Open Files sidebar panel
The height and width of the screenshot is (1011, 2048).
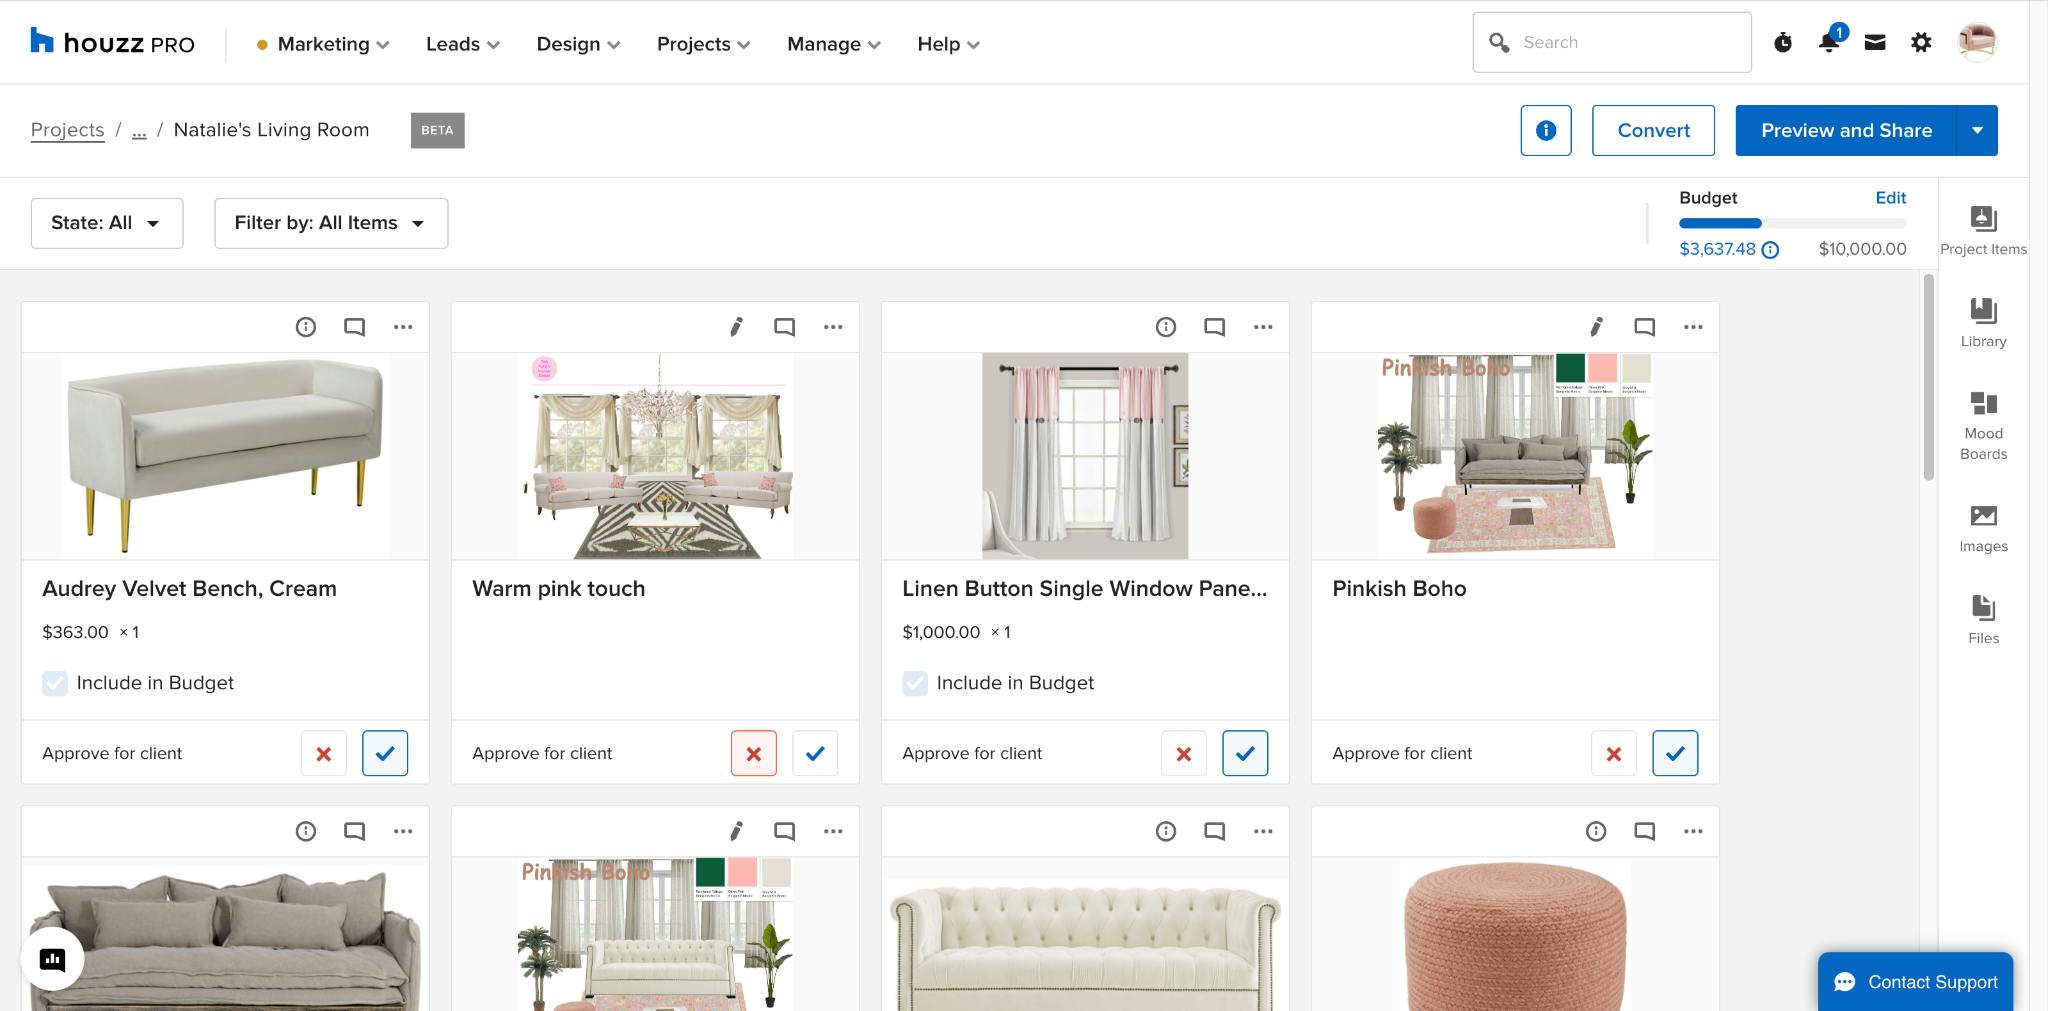1983,620
